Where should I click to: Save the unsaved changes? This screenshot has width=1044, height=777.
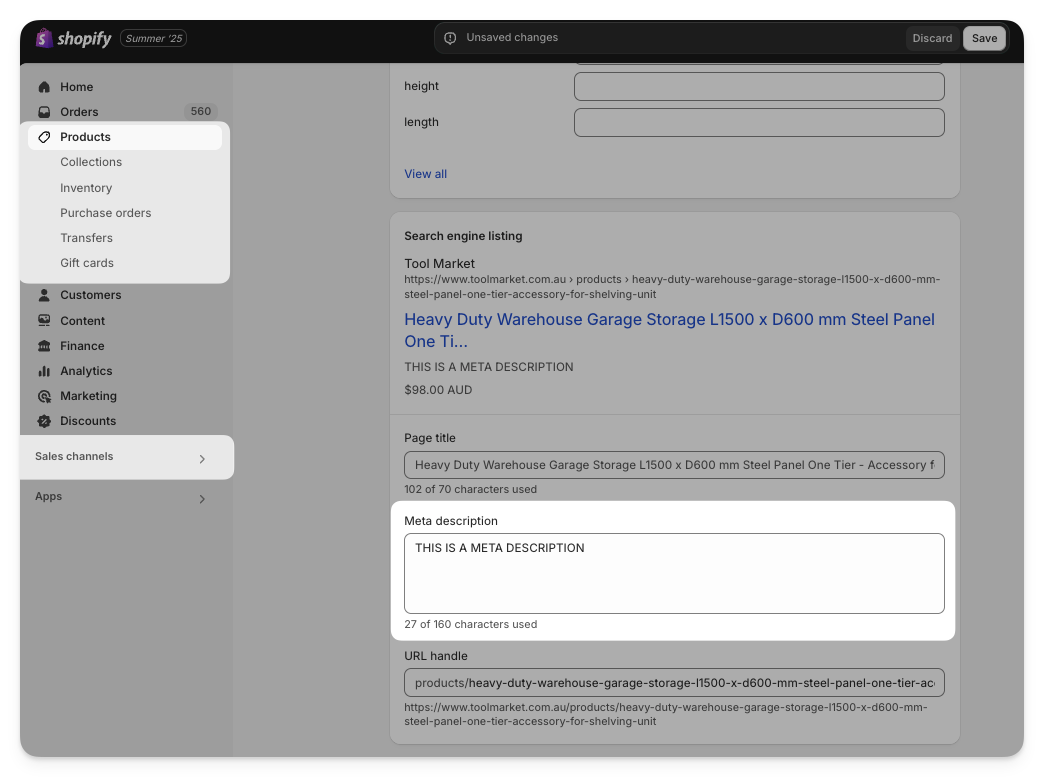(x=984, y=38)
